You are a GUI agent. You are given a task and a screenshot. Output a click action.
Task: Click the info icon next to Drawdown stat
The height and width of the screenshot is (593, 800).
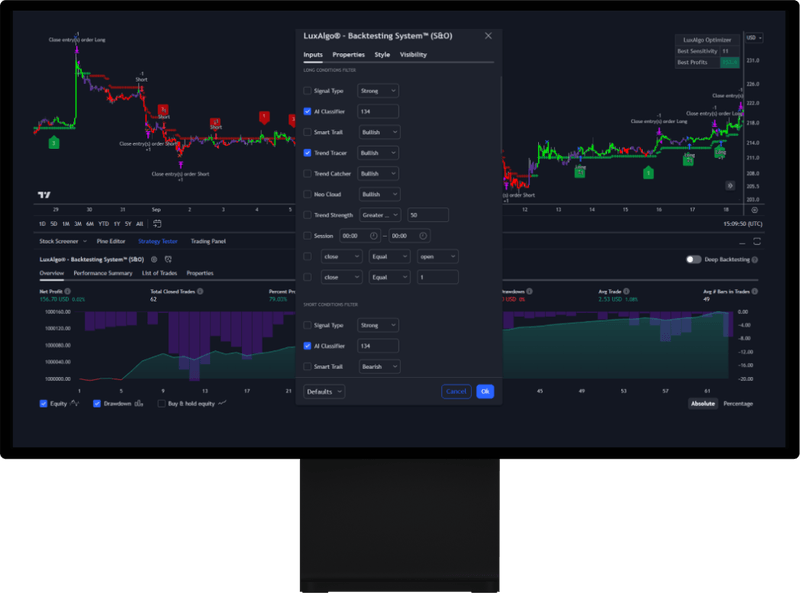pos(530,291)
